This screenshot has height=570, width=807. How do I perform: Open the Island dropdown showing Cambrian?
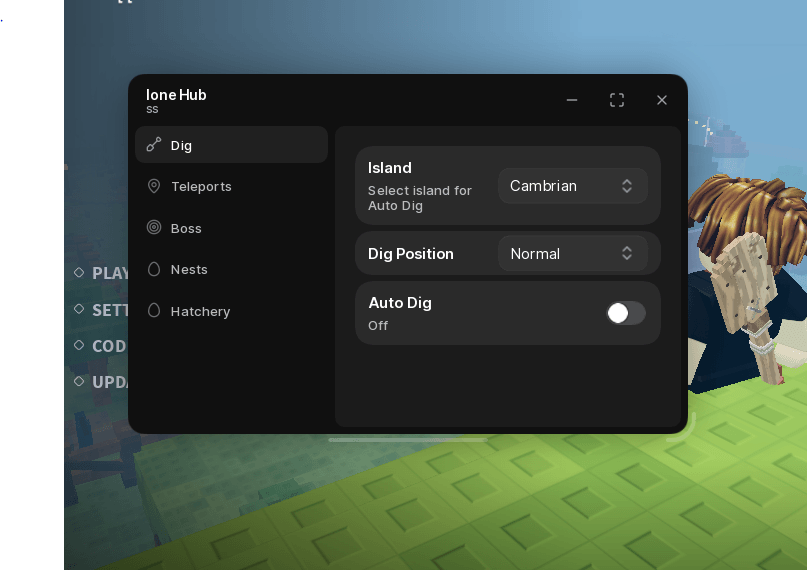572,186
